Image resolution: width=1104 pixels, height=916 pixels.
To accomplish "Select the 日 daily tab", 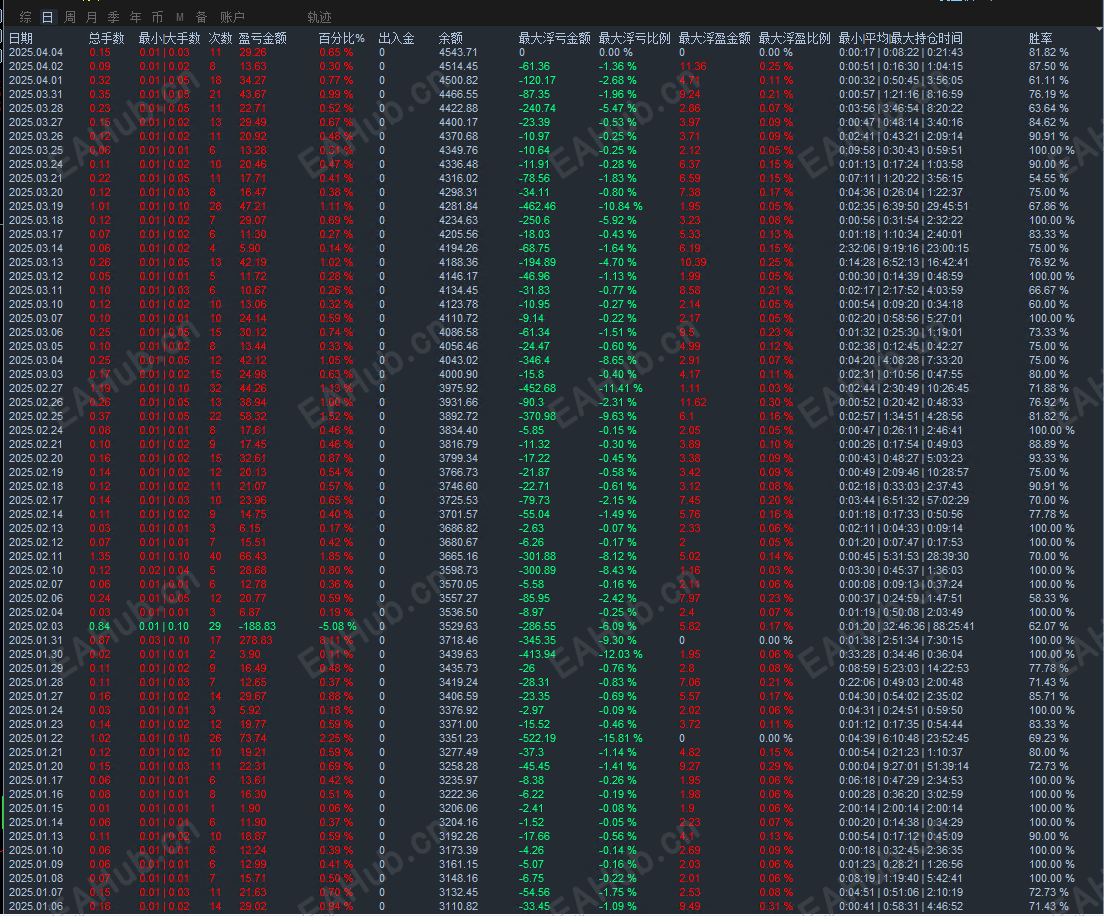I will [47, 17].
